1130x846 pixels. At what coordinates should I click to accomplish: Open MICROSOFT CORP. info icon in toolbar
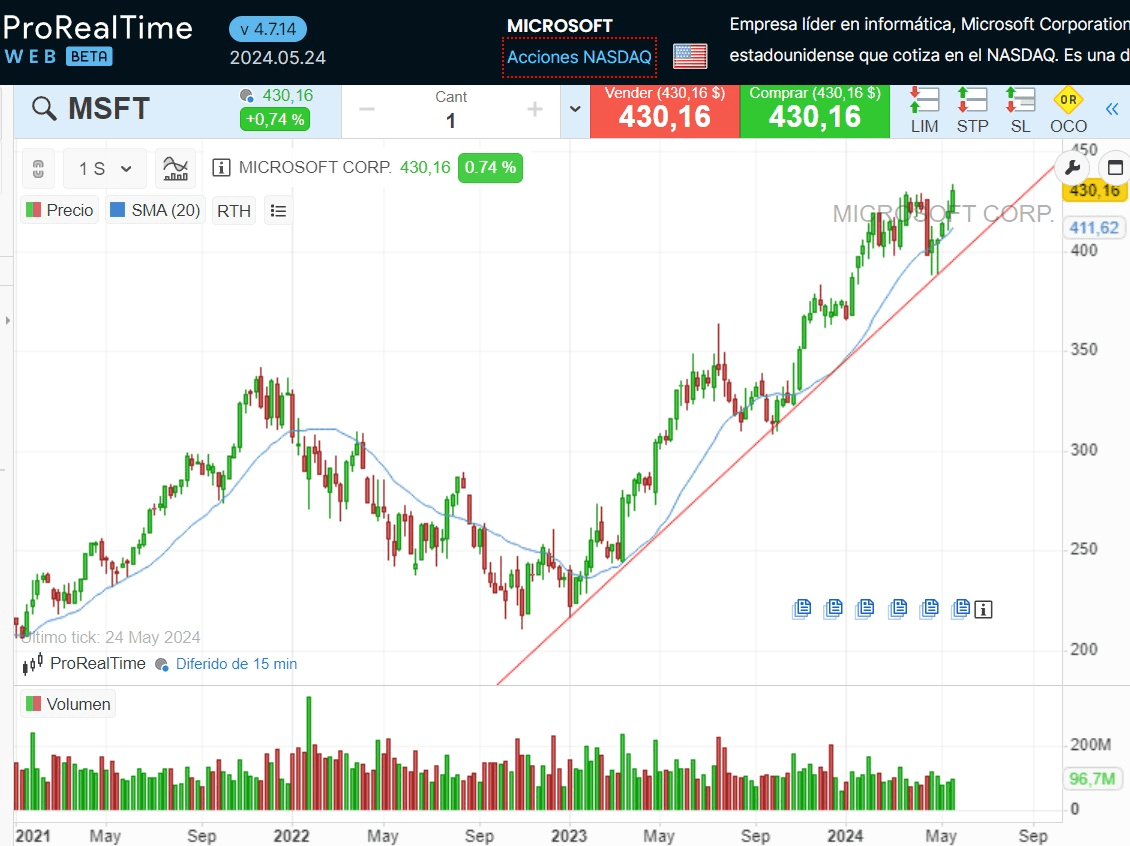(222, 168)
